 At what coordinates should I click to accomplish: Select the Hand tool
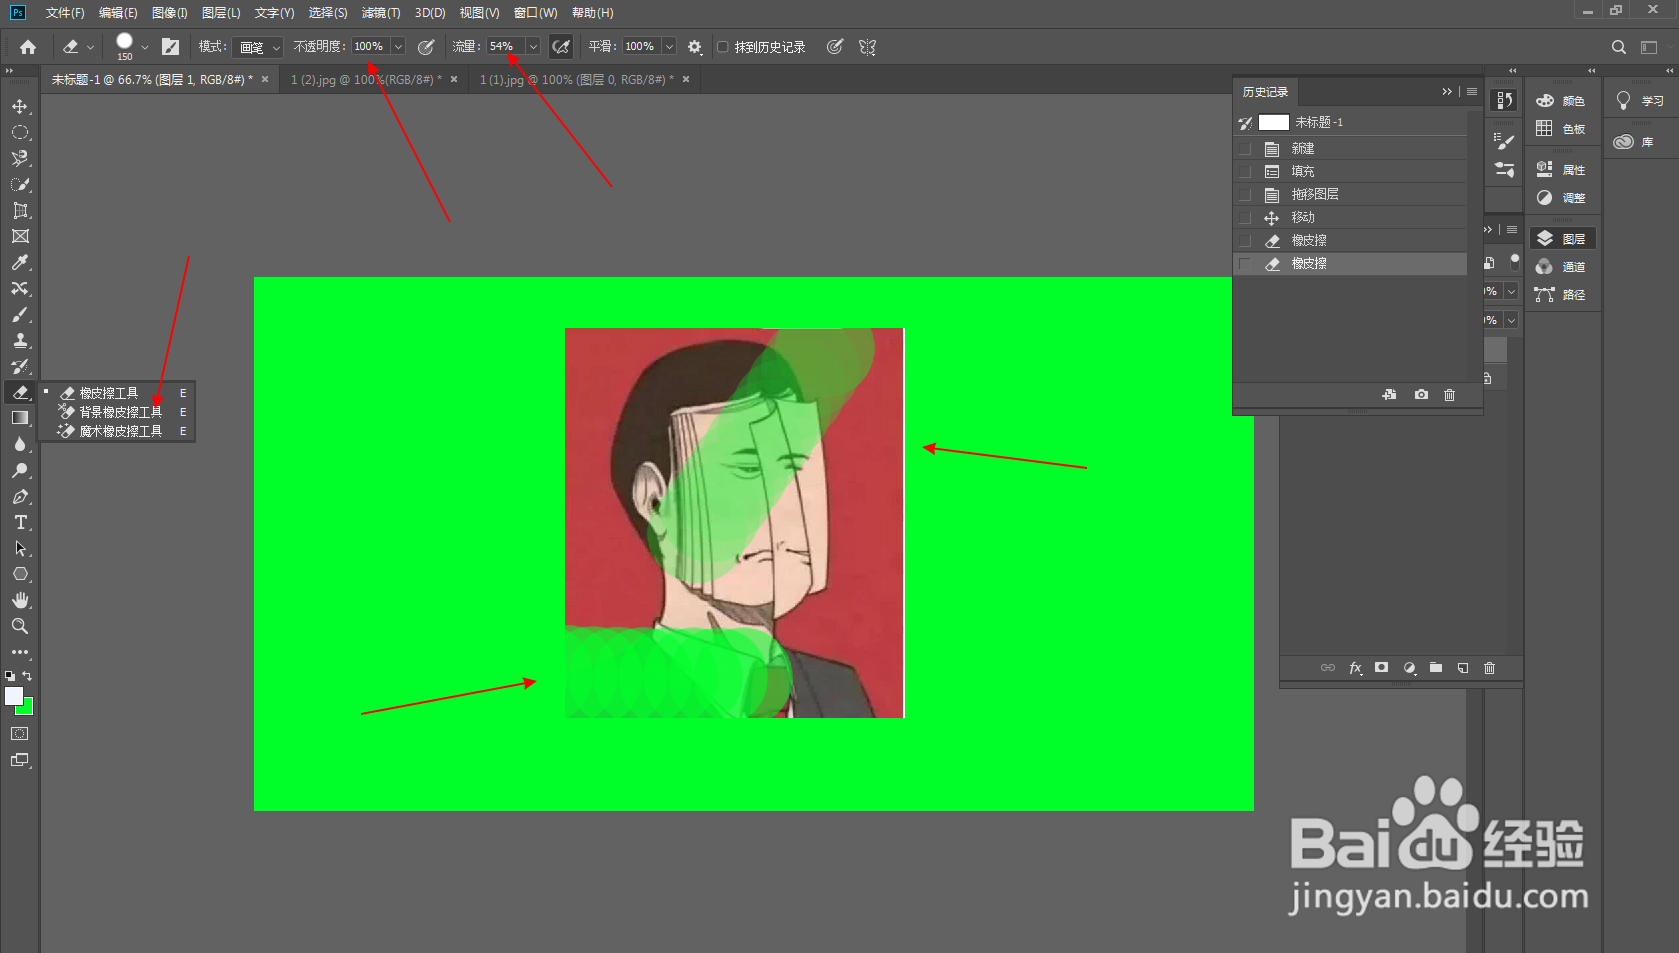tap(20, 600)
